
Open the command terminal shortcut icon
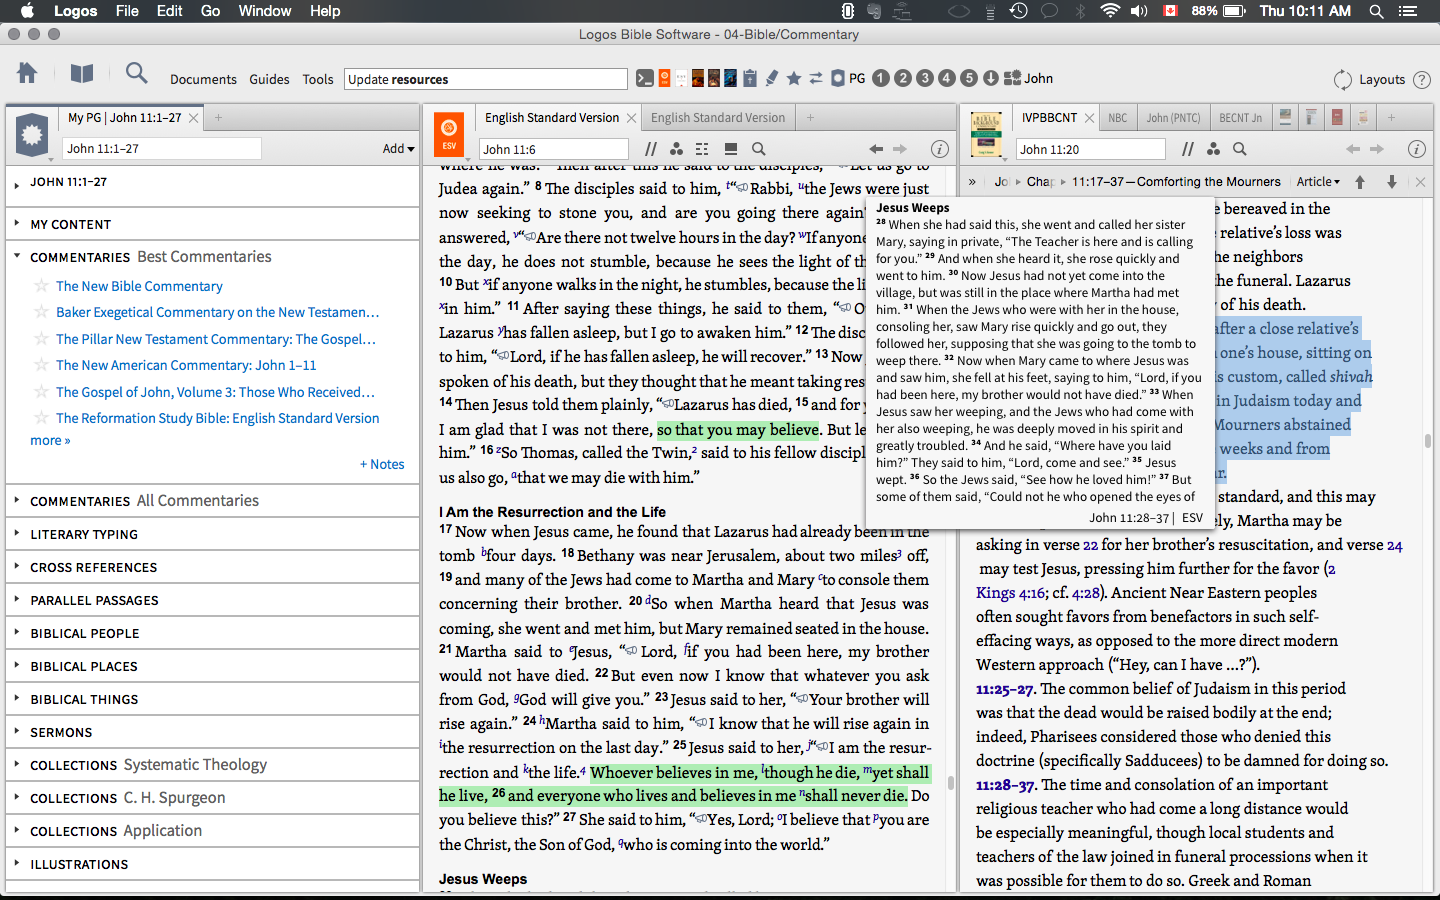[645, 78]
